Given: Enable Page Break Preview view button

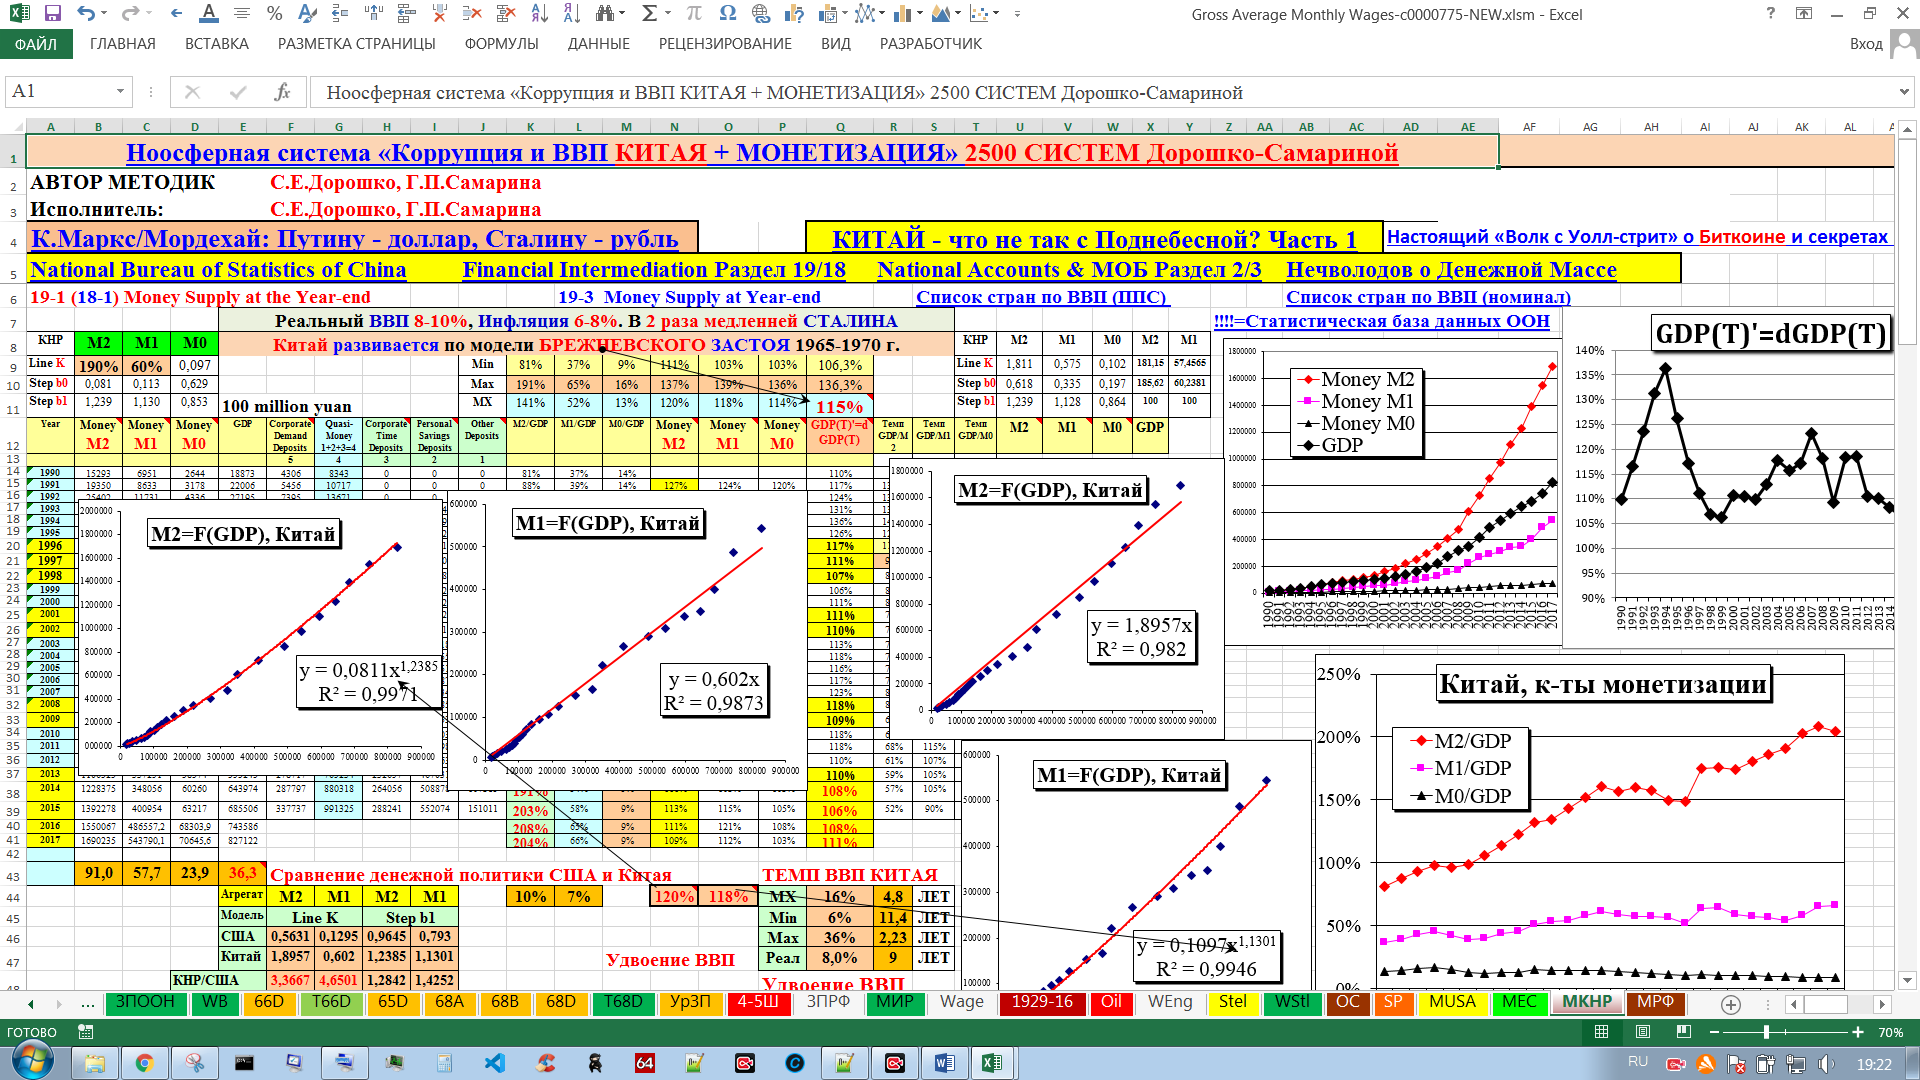Looking at the screenshot, I should 1683,1032.
